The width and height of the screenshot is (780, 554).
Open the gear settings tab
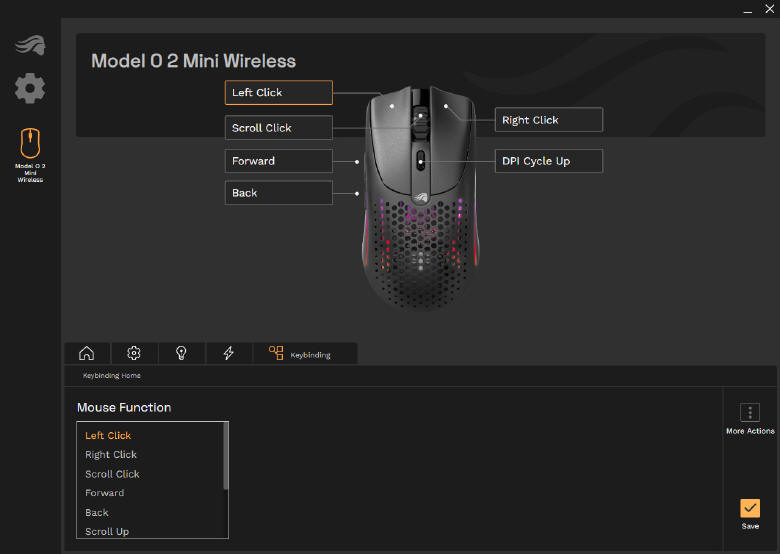pos(134,353)
